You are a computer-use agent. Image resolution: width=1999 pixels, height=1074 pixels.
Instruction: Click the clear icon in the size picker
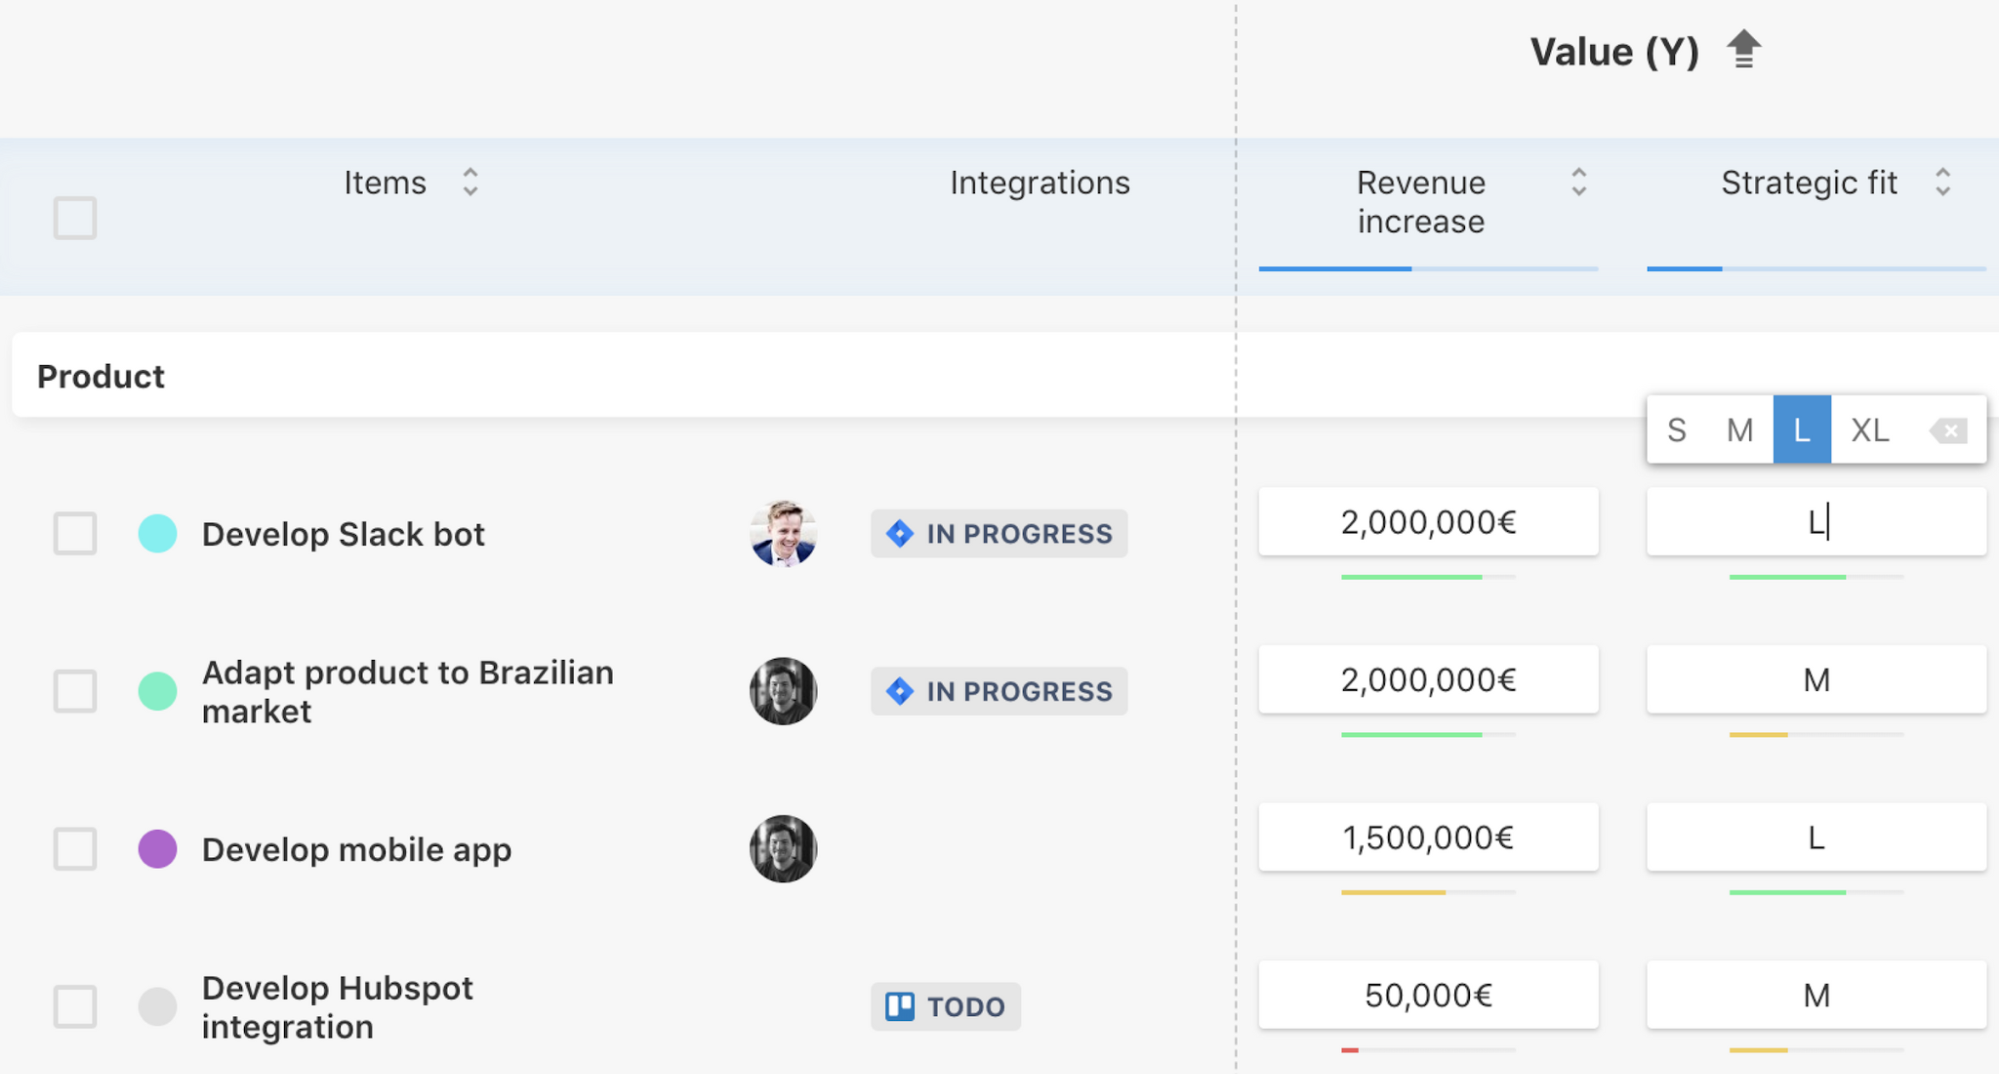[1948, 430]
